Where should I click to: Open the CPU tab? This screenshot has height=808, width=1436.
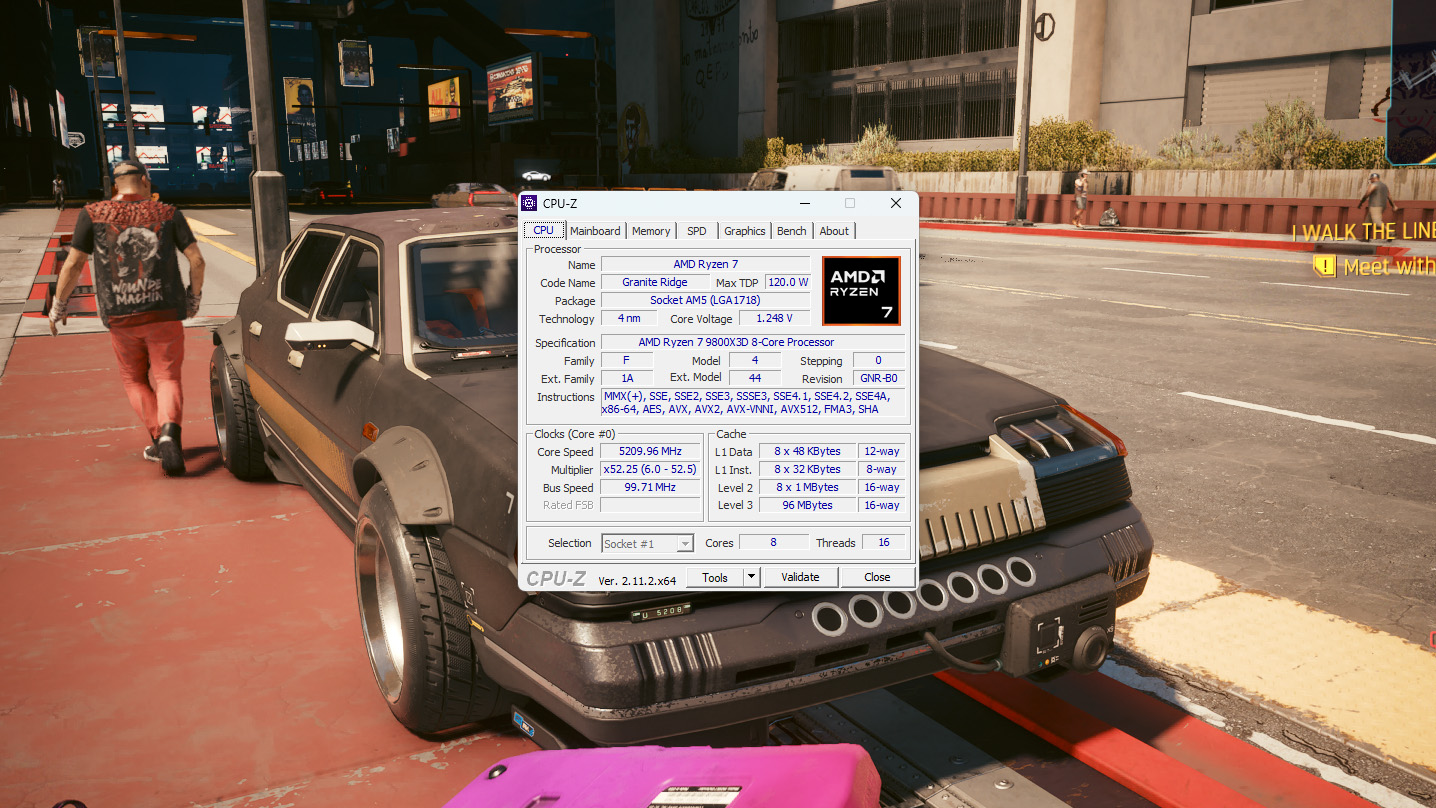point(544,230)
